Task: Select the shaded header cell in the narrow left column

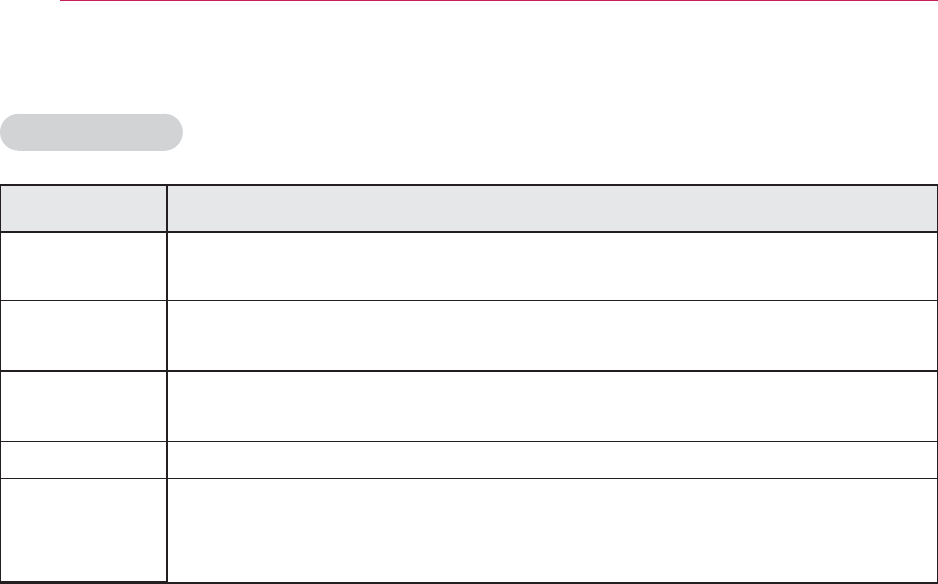Action: coord(83,208)
